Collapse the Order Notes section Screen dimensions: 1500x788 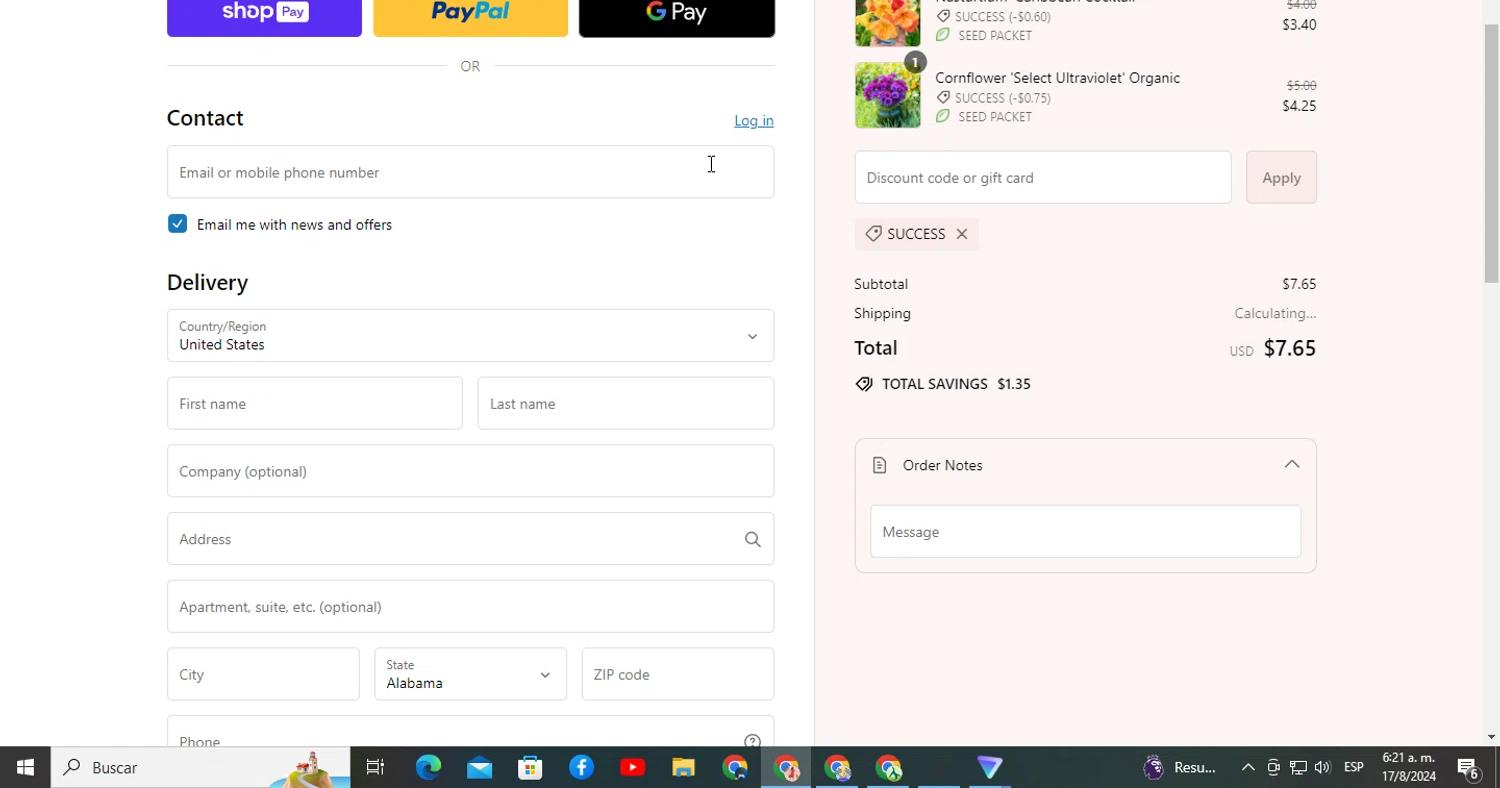[x=1292, y=464]
